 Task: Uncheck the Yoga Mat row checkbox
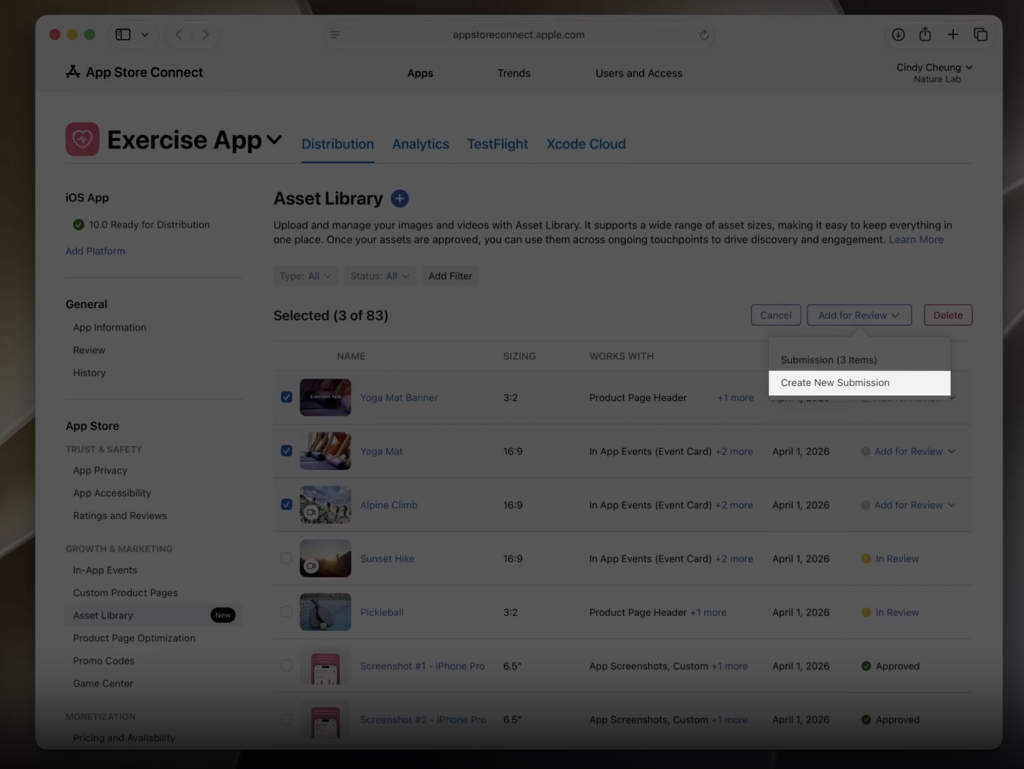286,450
